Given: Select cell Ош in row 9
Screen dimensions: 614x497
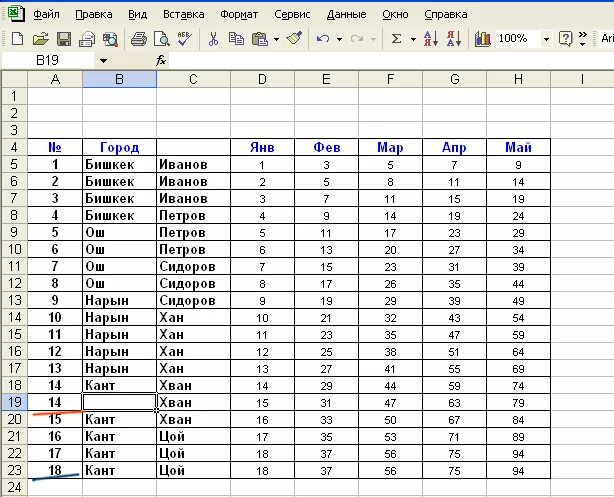Looking at the screenshot, I should pos(119,232).
